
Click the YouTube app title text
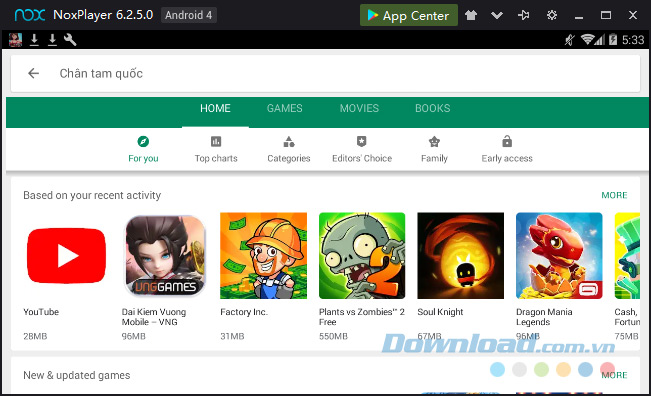[41, 312]
